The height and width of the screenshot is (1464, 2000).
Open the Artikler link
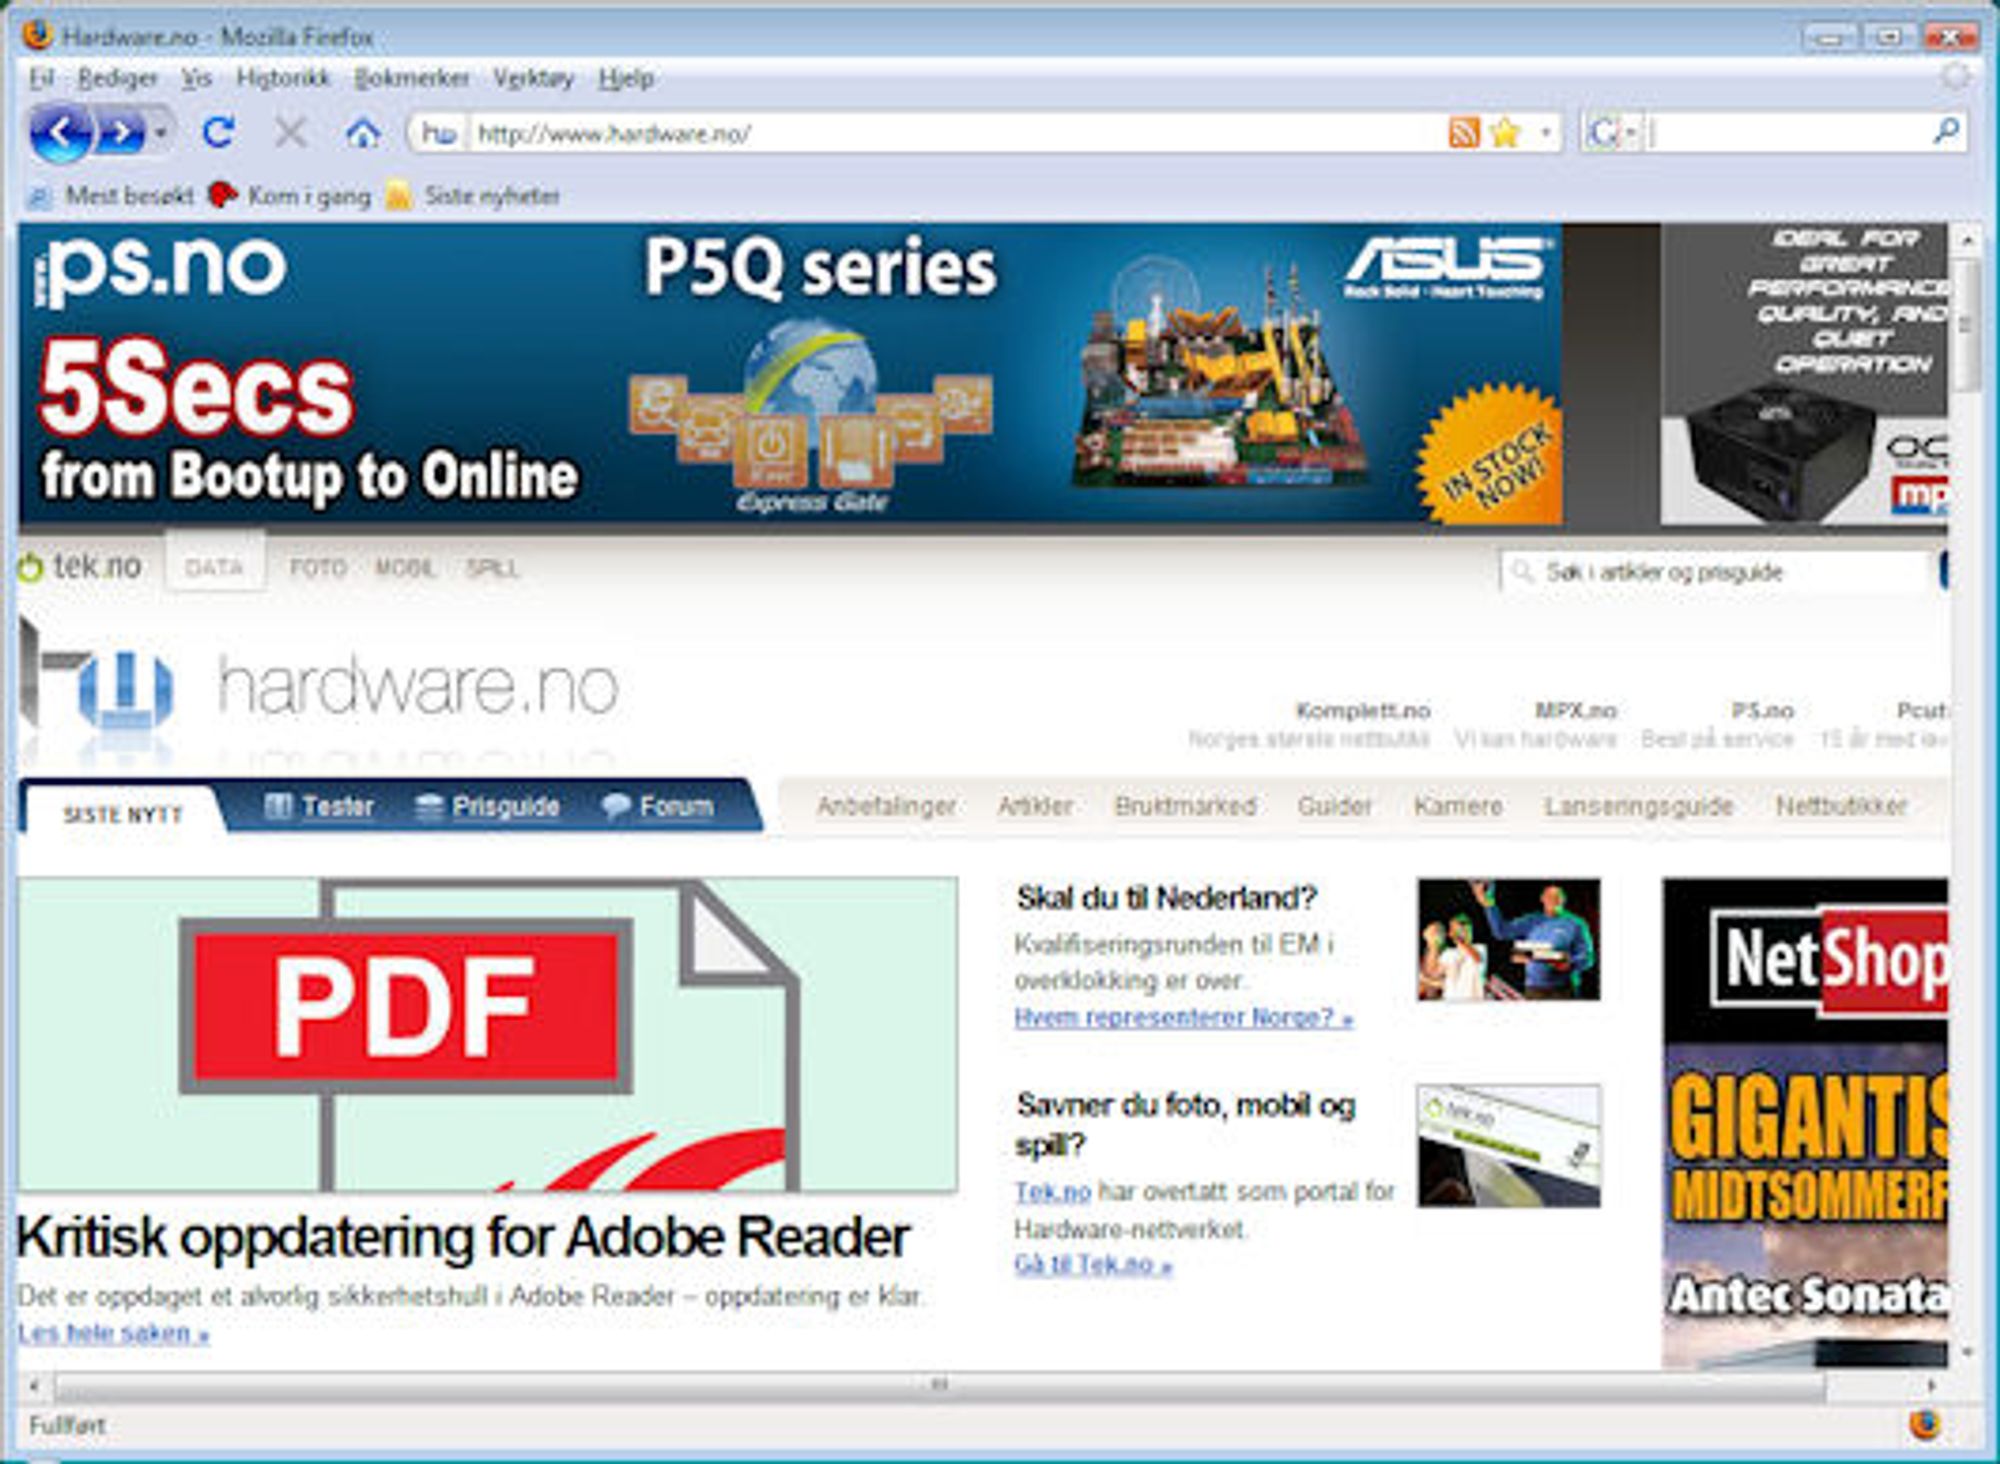point(1035,806)
